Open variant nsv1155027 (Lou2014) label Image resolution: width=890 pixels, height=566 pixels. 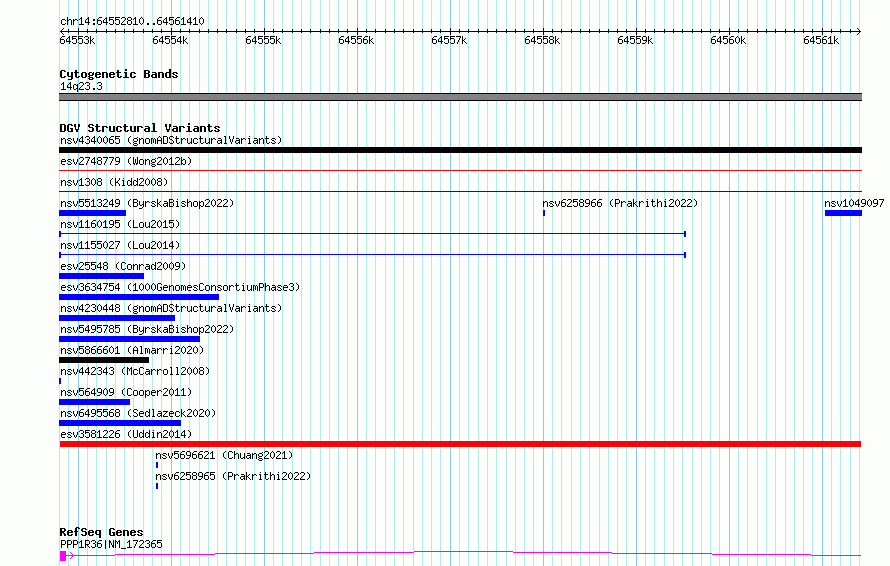click(120, 245)
